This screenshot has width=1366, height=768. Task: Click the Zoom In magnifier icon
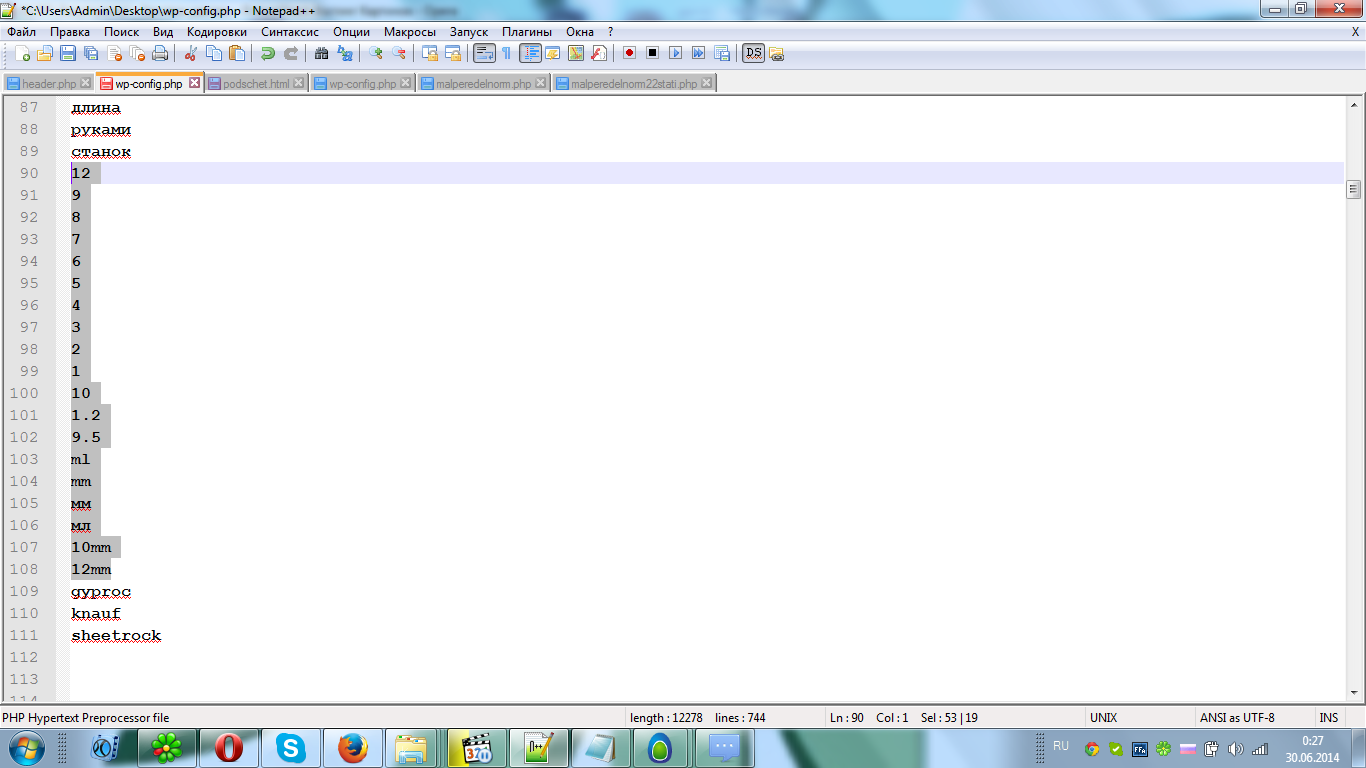376,54
